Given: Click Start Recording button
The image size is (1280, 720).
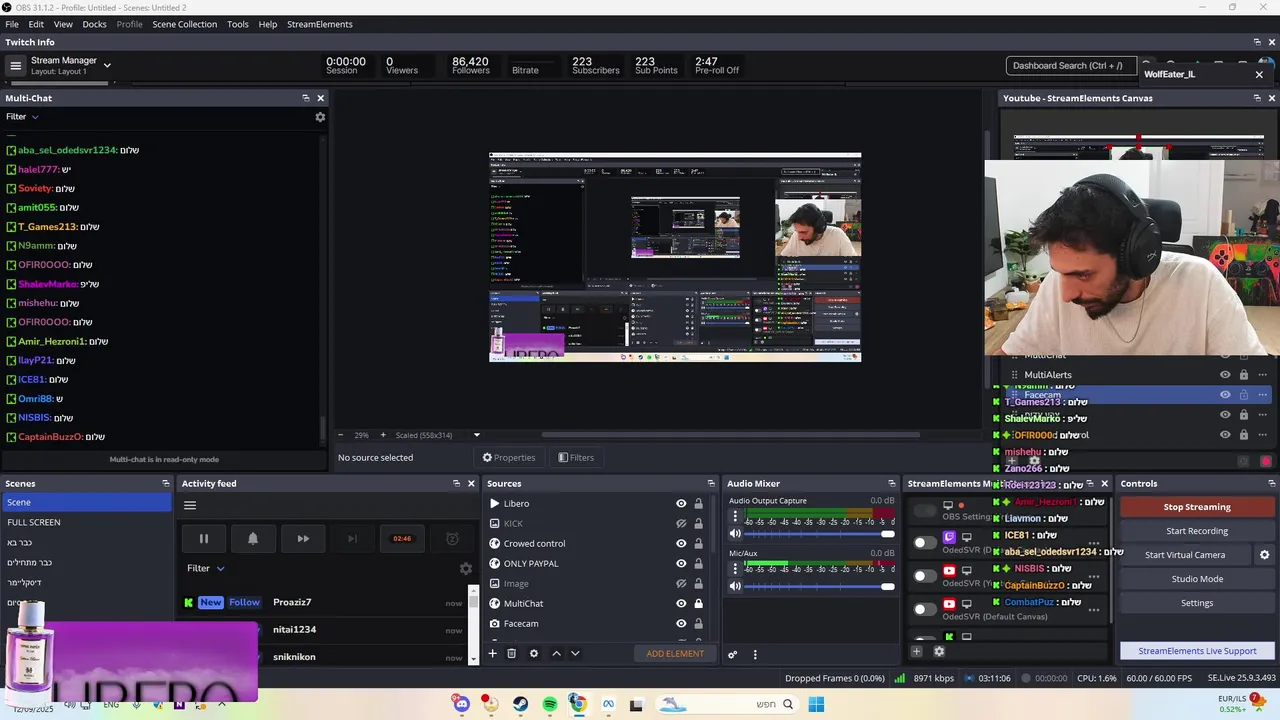Looking at the screenshot, I should tap(1197, 531).
